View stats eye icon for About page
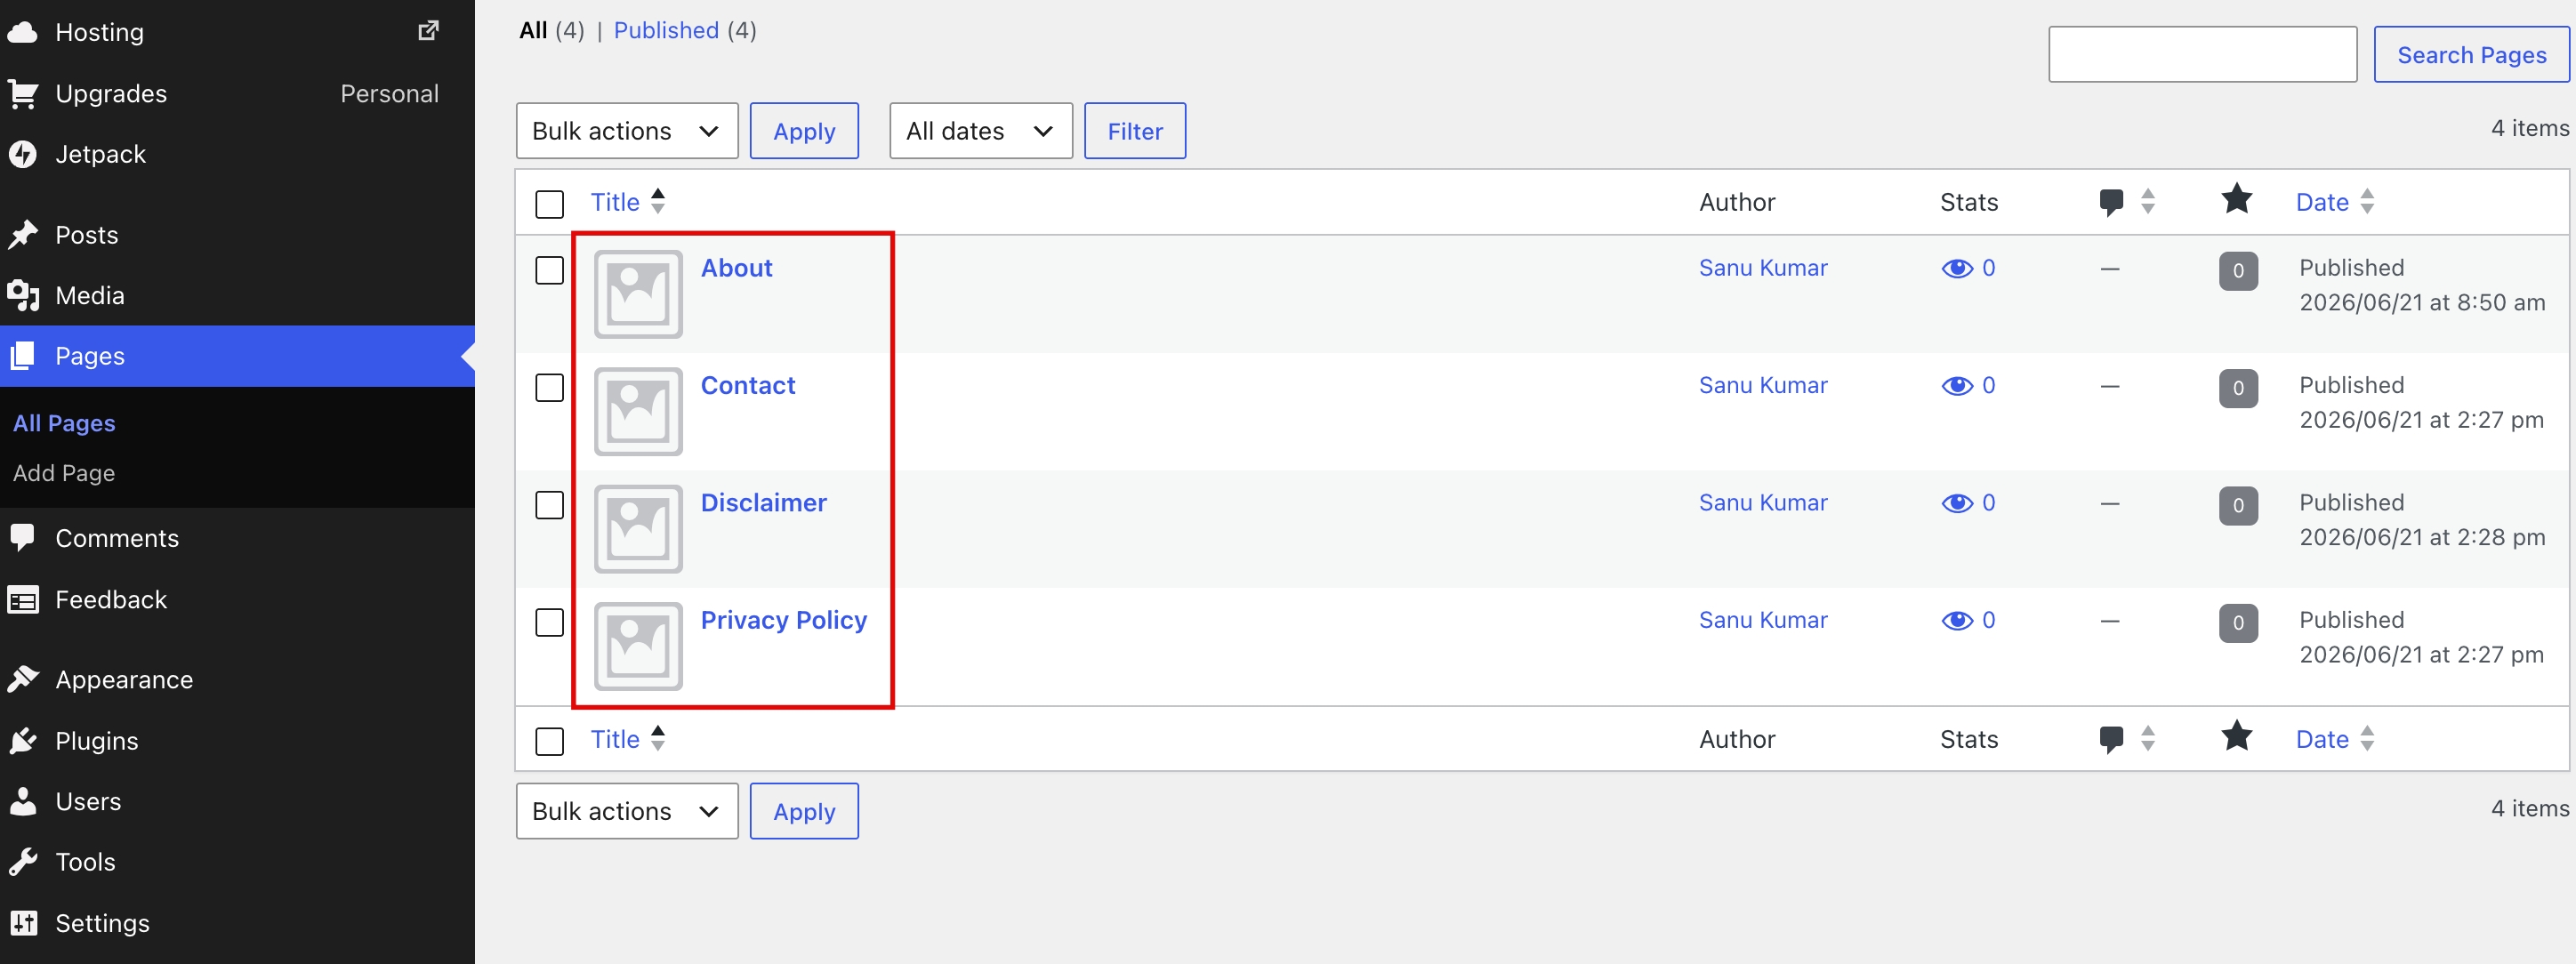2576x964 pixels. tap(1956, 268)
